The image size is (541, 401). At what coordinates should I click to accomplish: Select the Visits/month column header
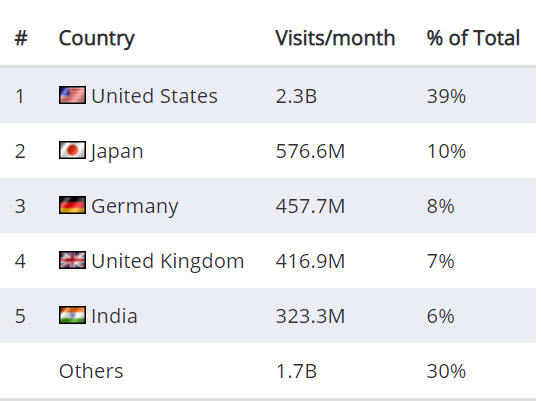(335, 38)
